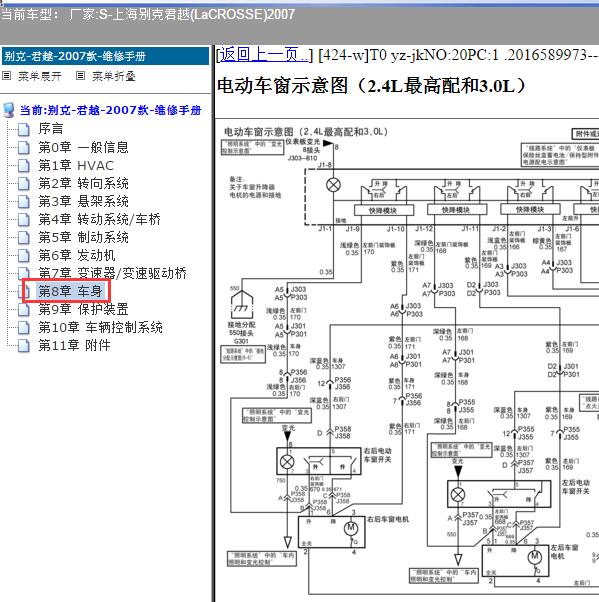Click the 别克-君越-2007款-维修手册 panel header
This screenshot has height=602, width=599.
[x=106, y=56]
